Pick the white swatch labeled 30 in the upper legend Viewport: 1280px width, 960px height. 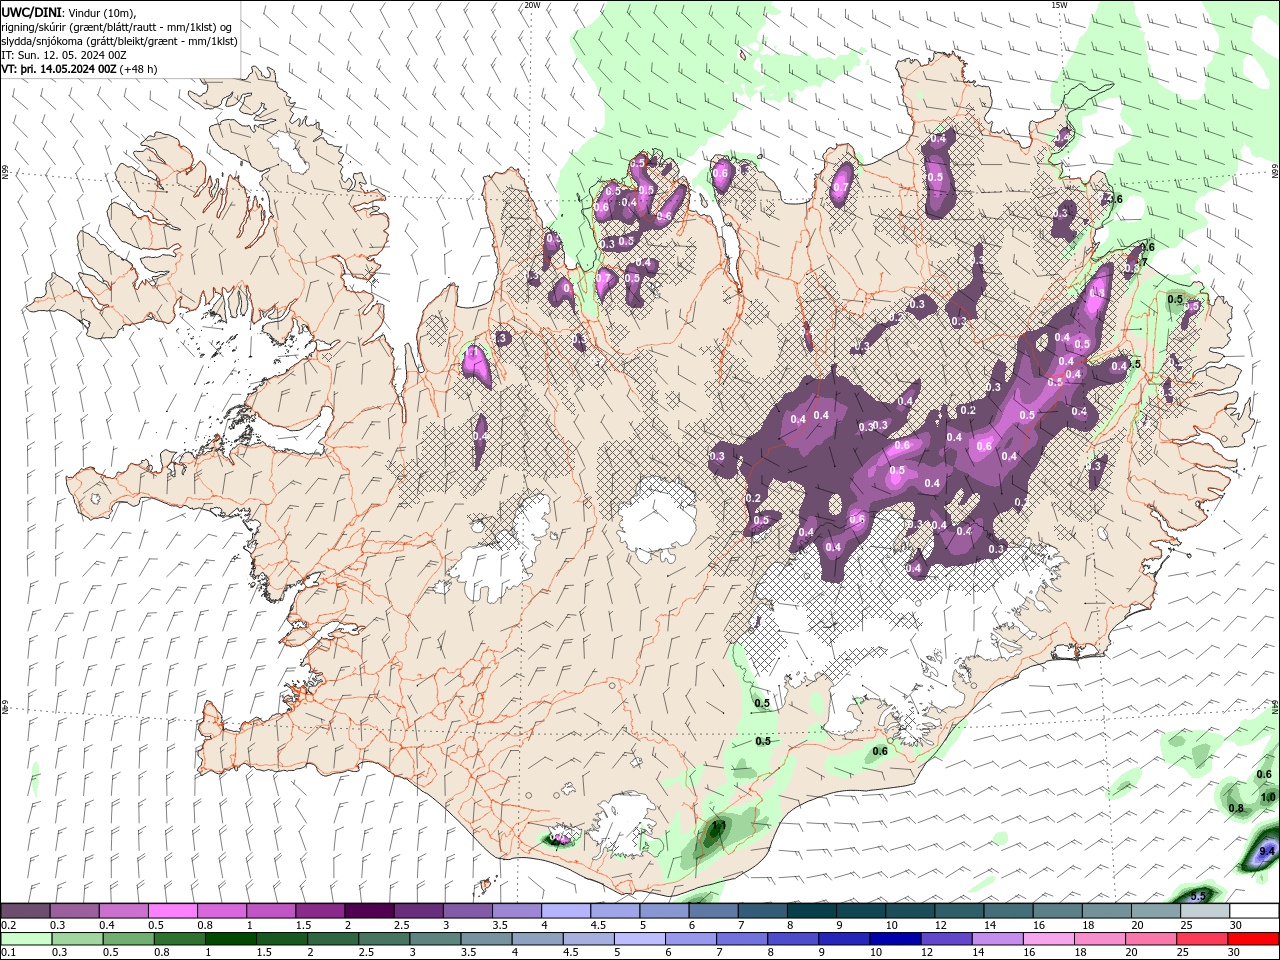pos(1254,910)
